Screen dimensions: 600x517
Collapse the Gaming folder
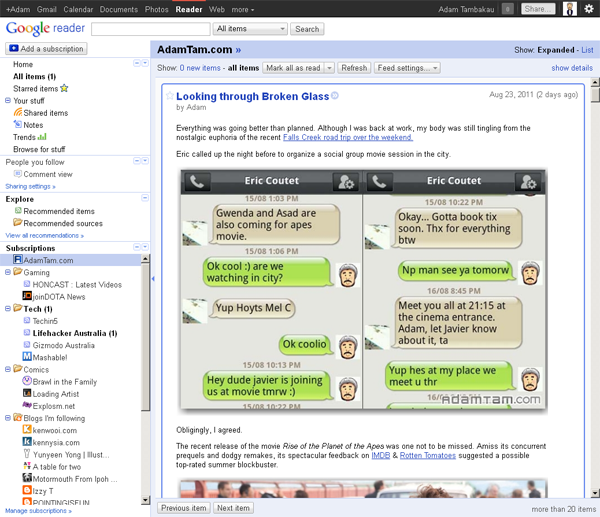[x=8, y=272]
